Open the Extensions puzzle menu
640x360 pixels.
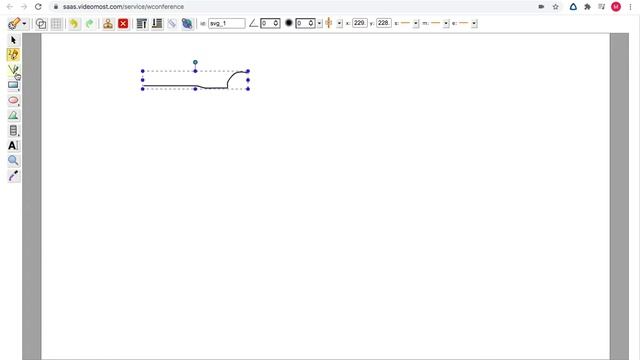pyautogui.click(x=587, y=7)
